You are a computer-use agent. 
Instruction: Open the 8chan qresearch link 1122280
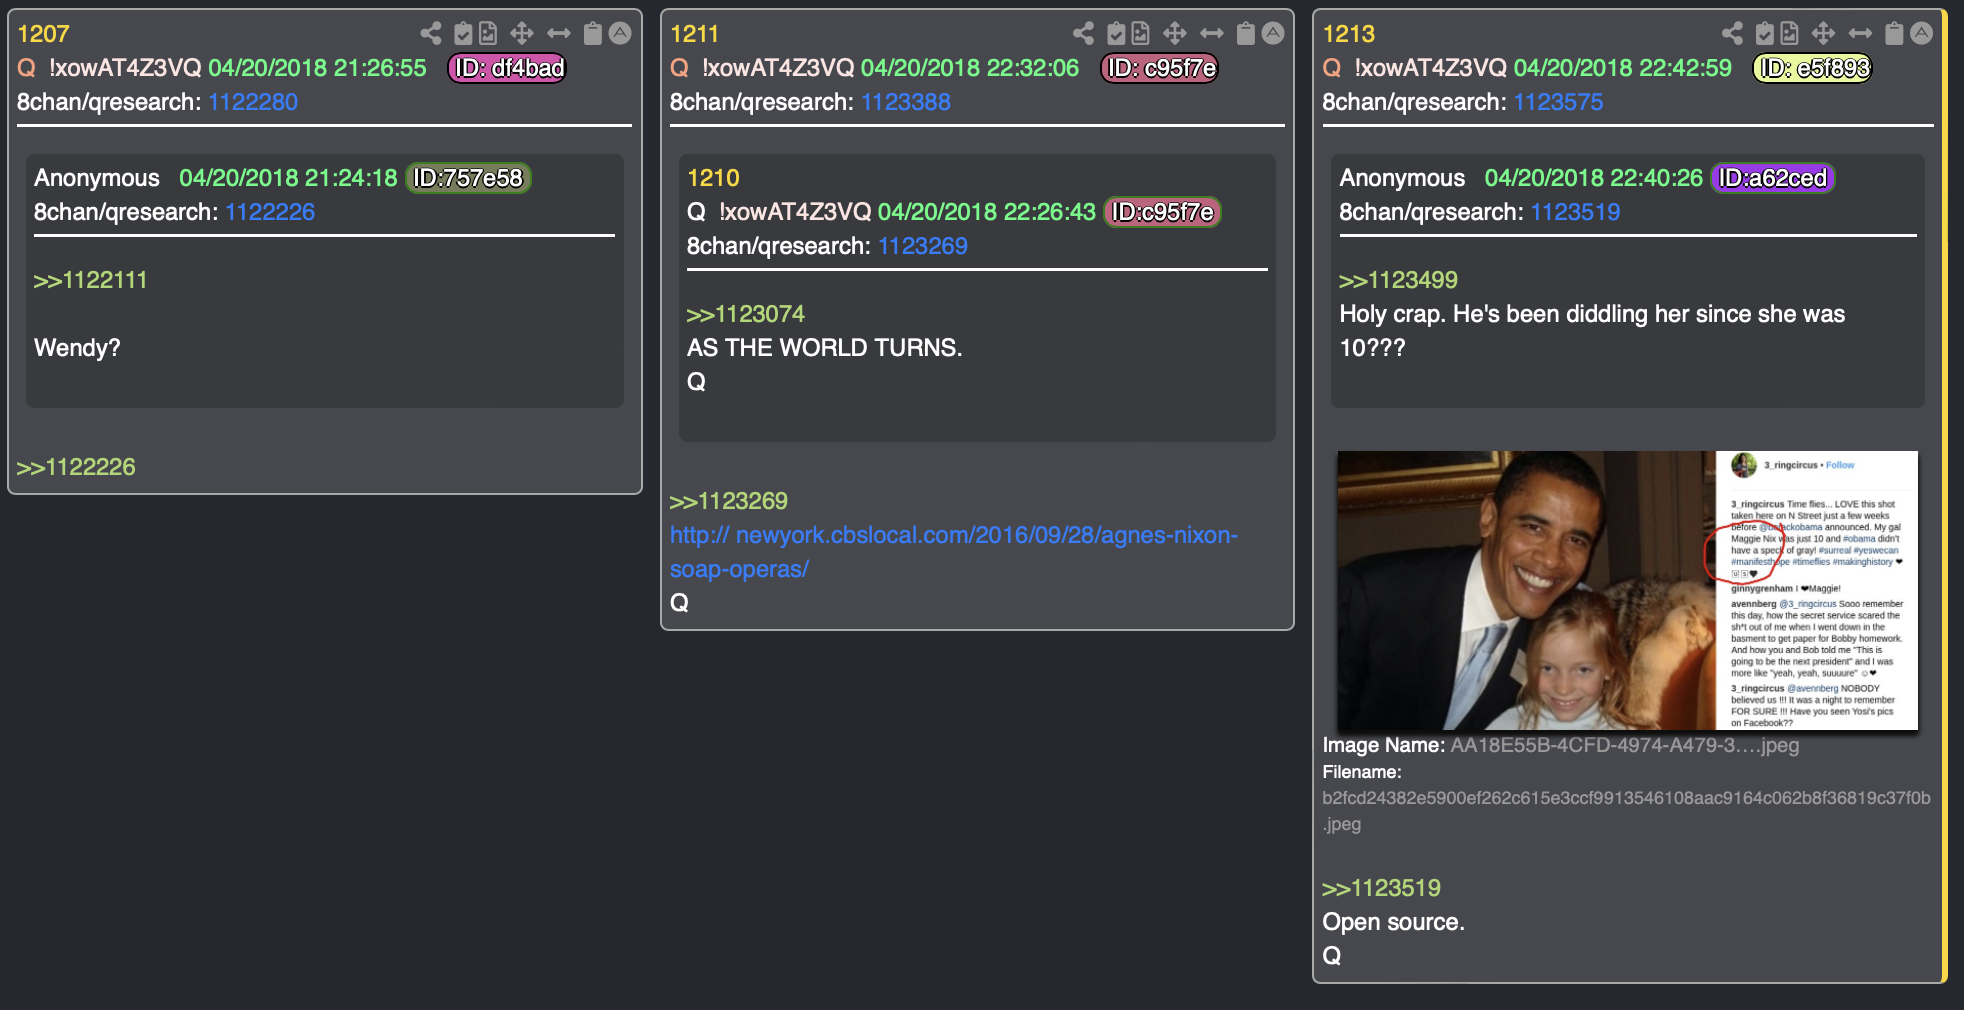pos(253,102)
